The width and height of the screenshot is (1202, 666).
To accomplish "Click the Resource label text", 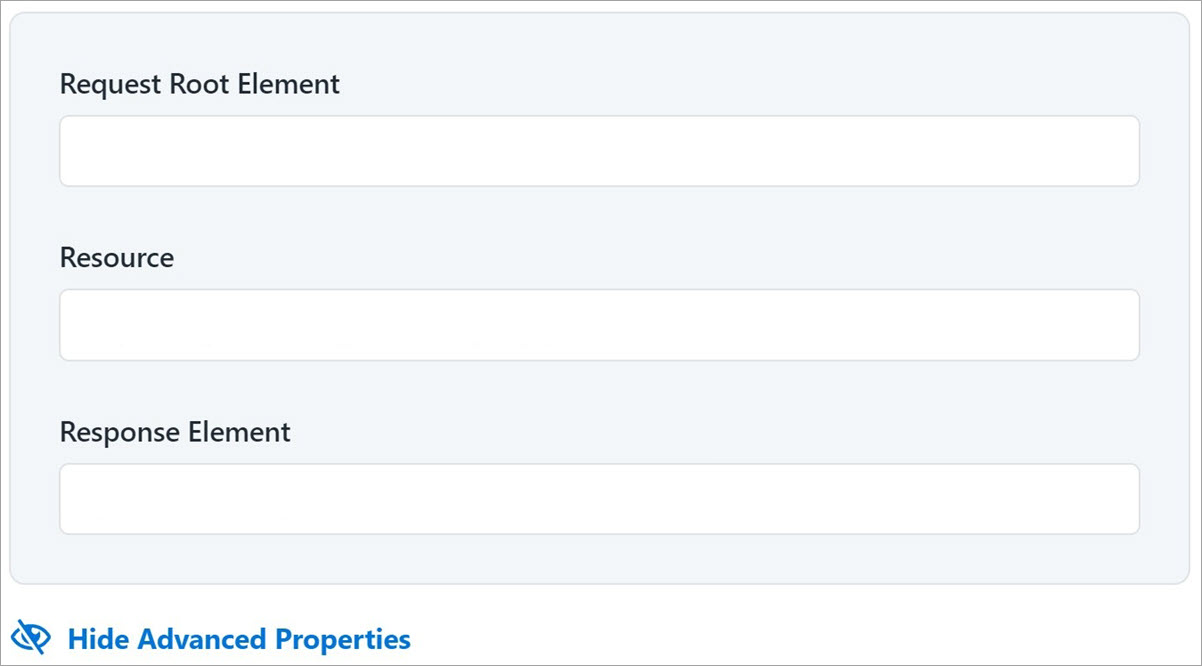I will click(x=117, y=258).
